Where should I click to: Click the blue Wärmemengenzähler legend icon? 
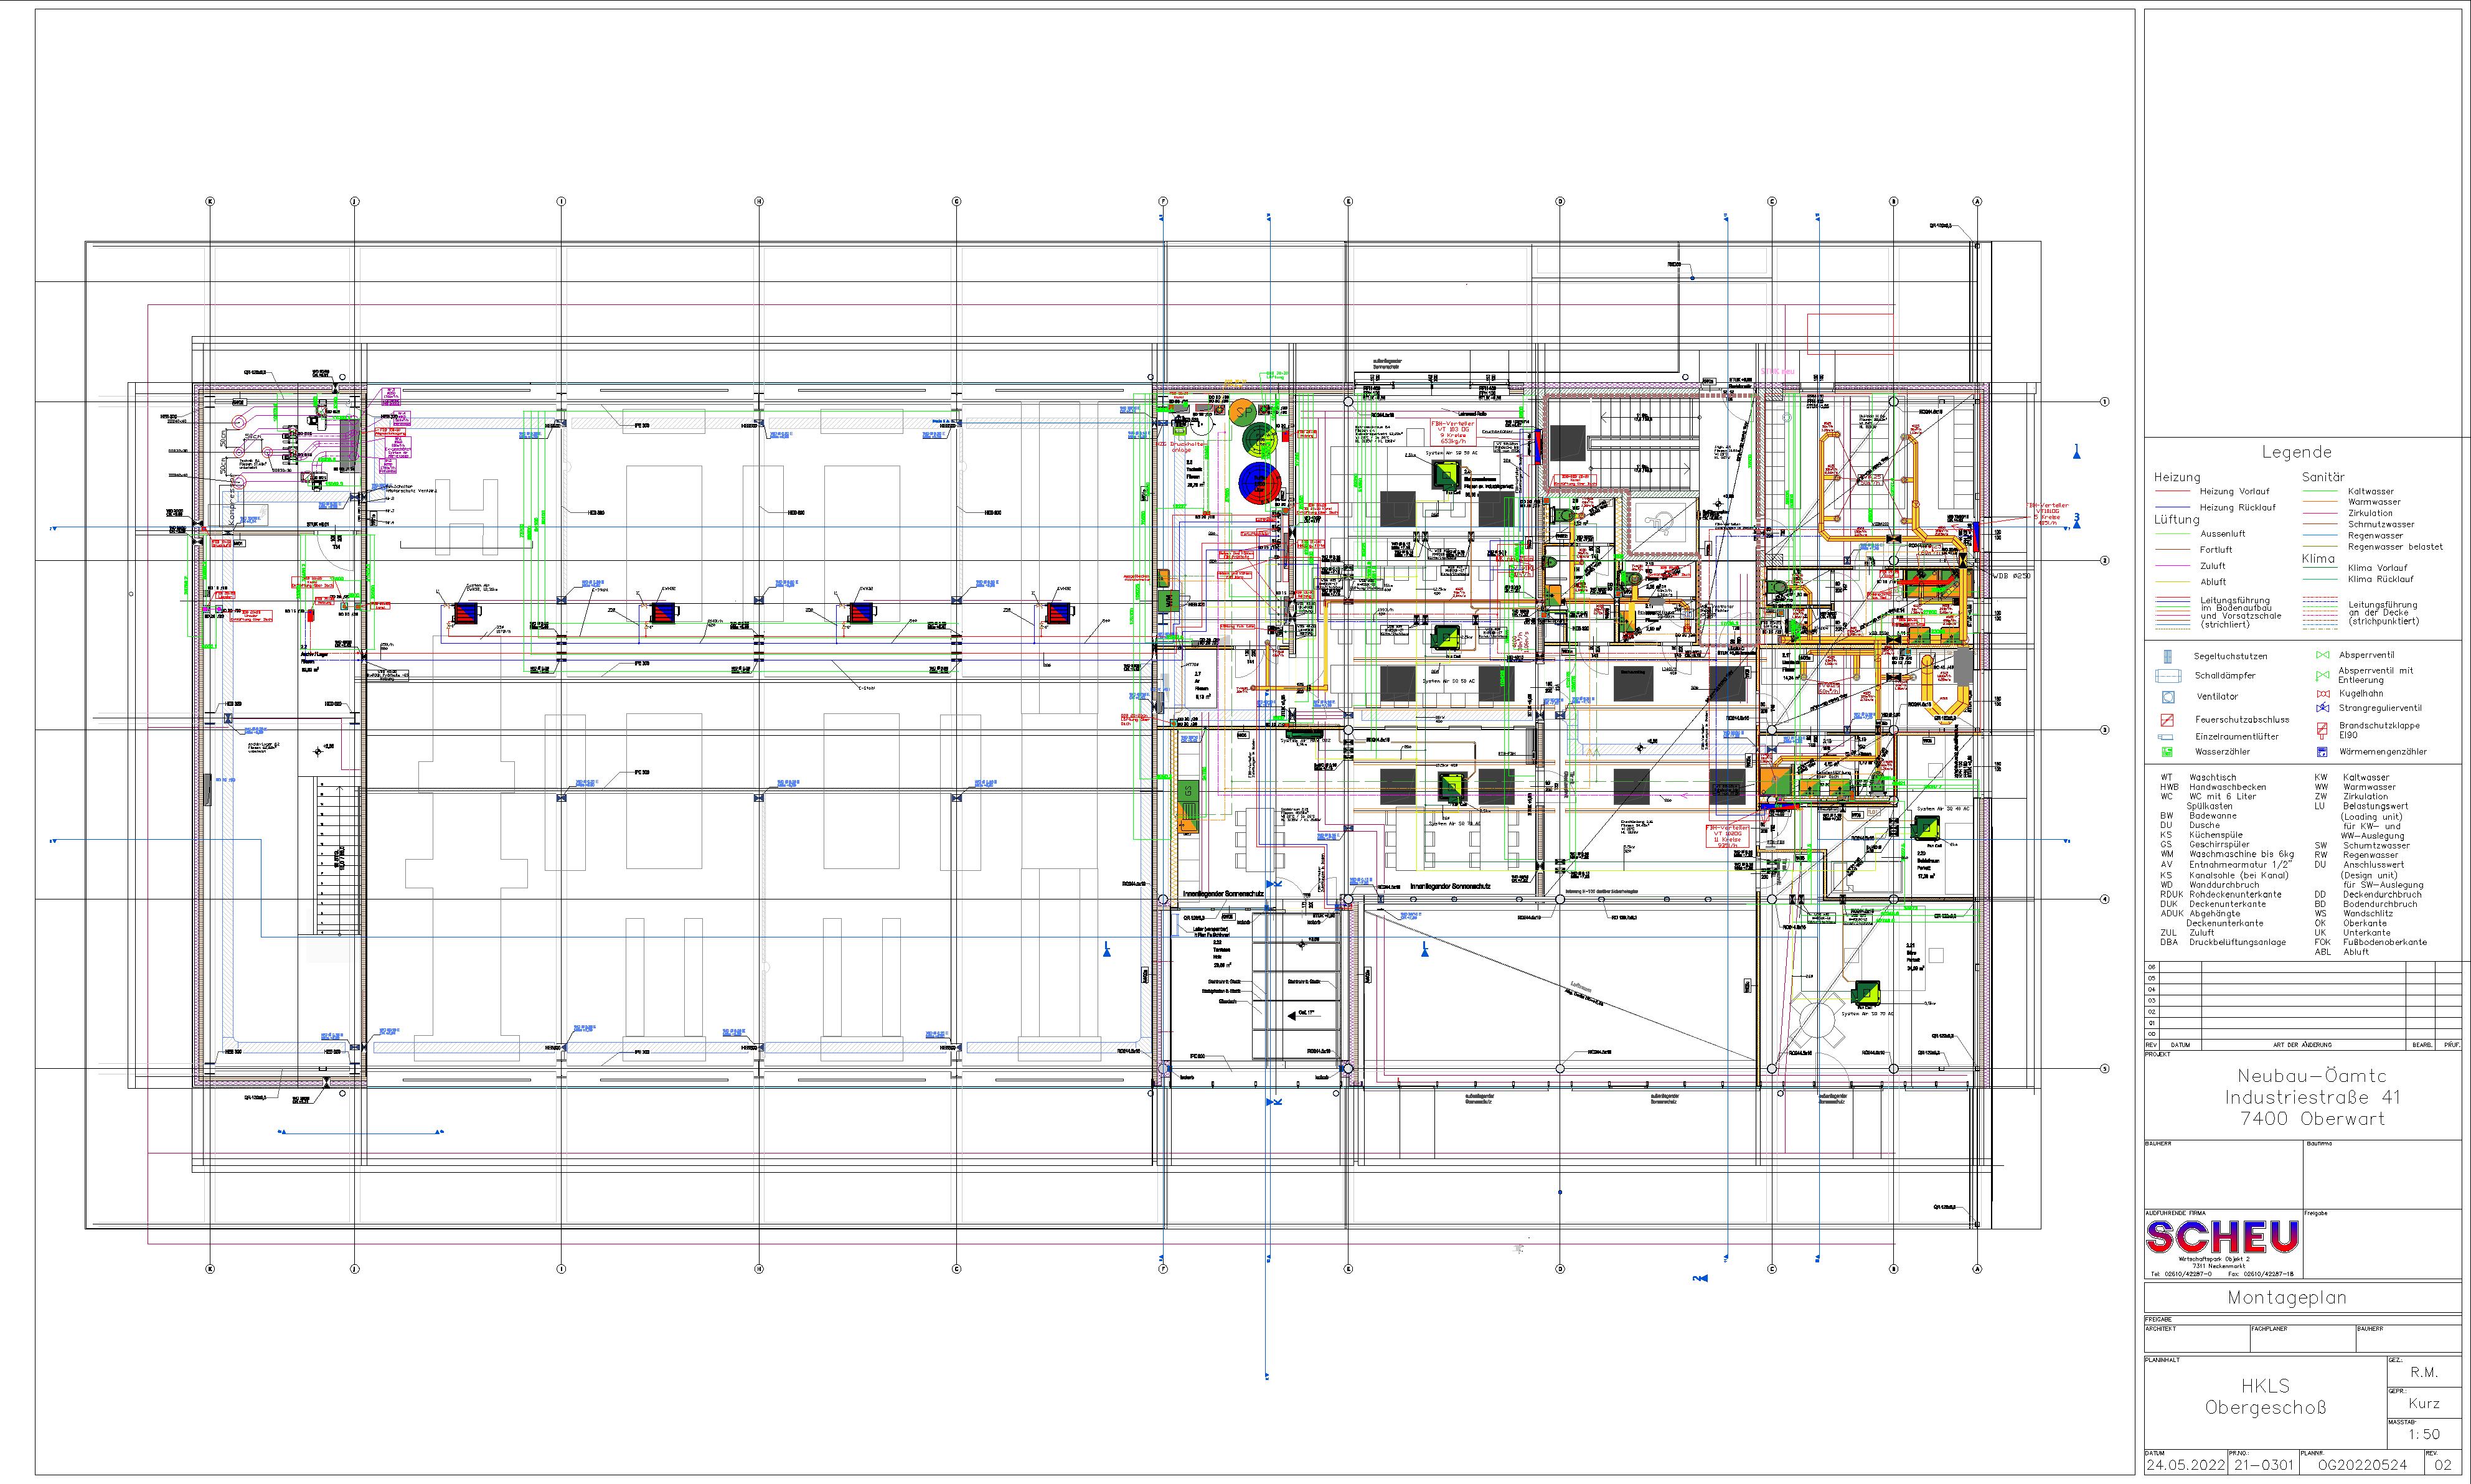2323,751
